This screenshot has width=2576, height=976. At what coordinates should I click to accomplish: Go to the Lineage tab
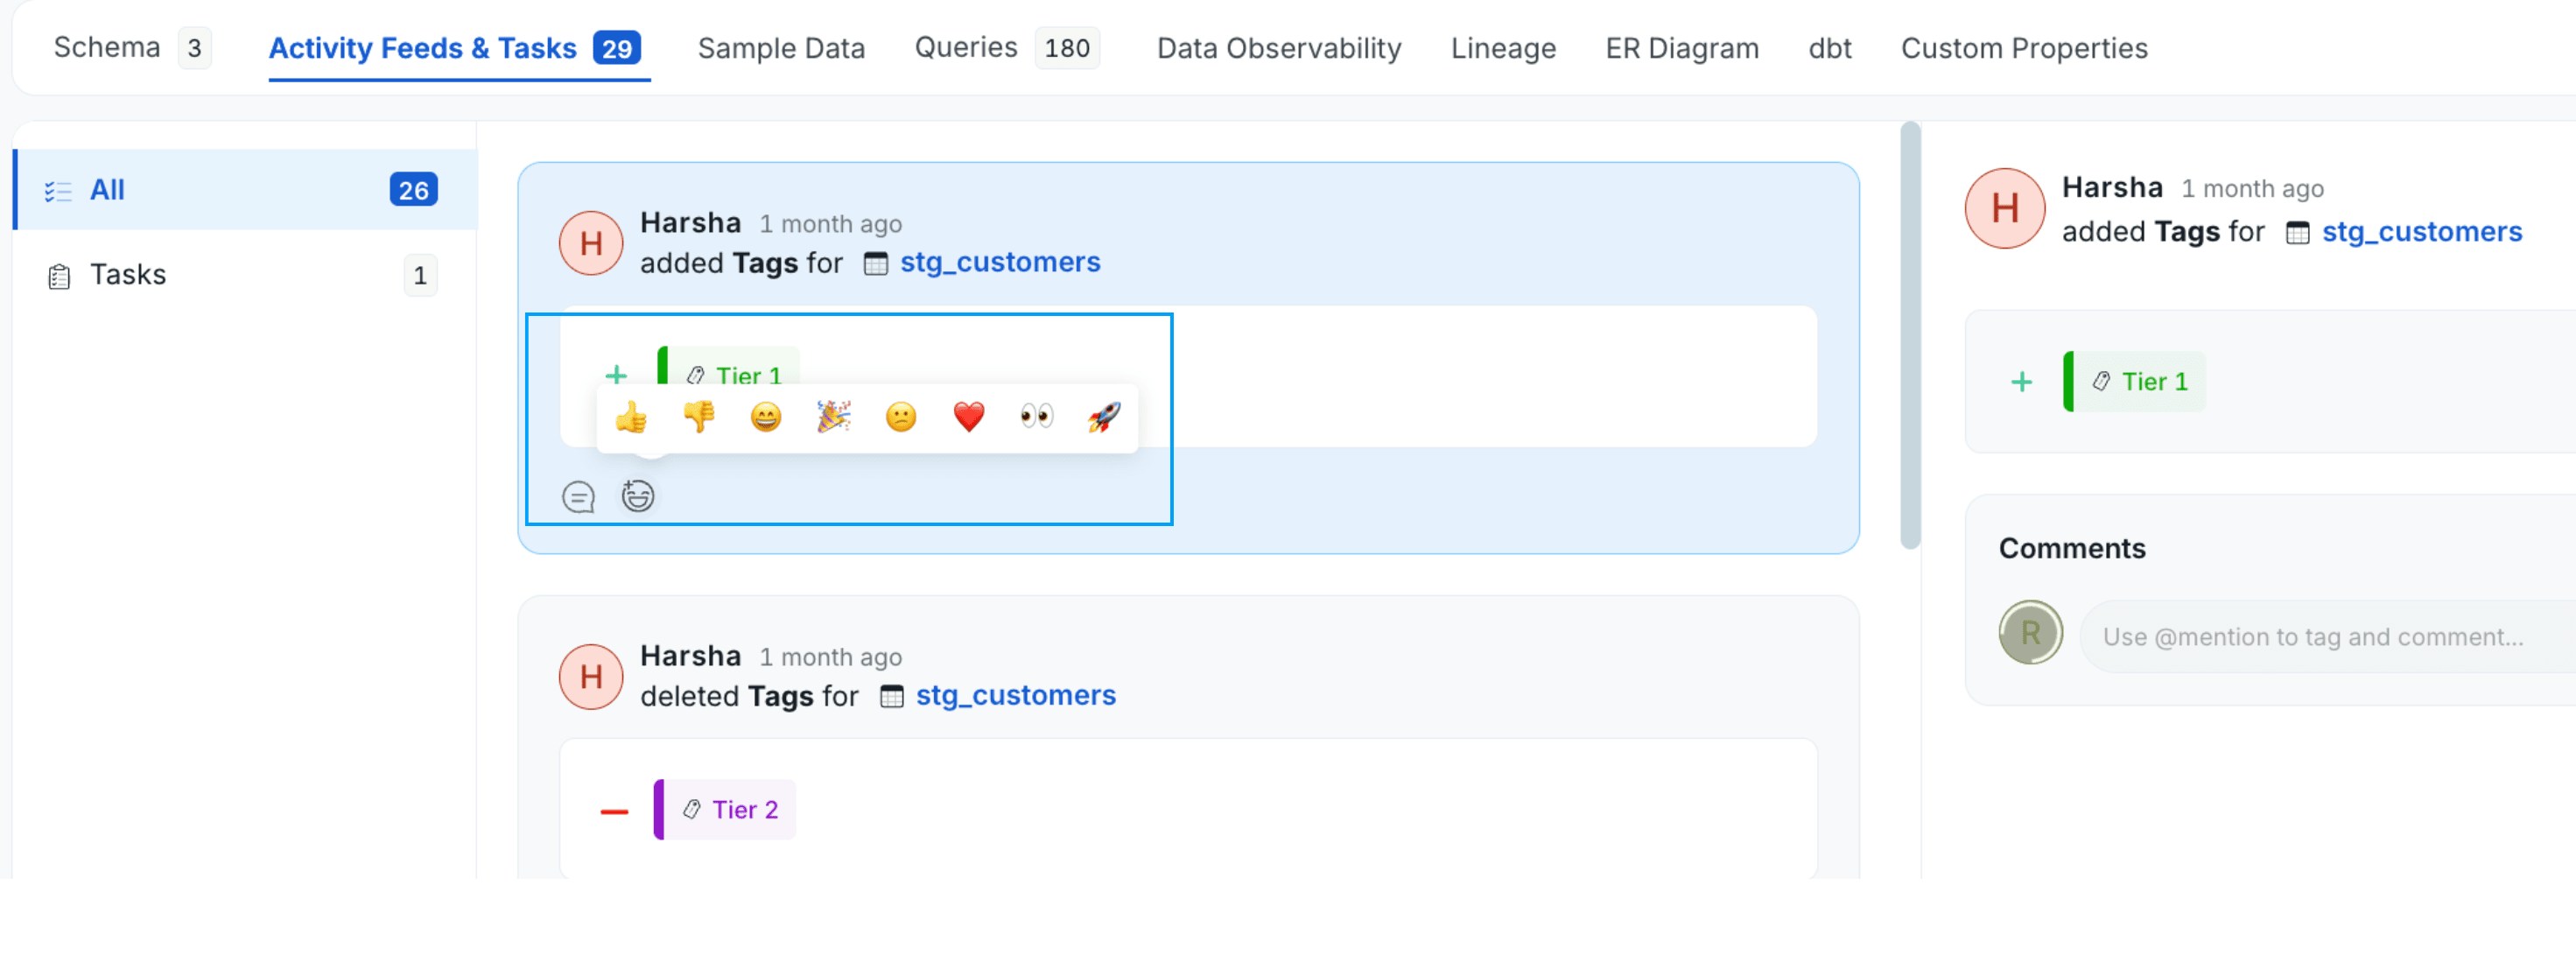click(x=1502, y=48)
